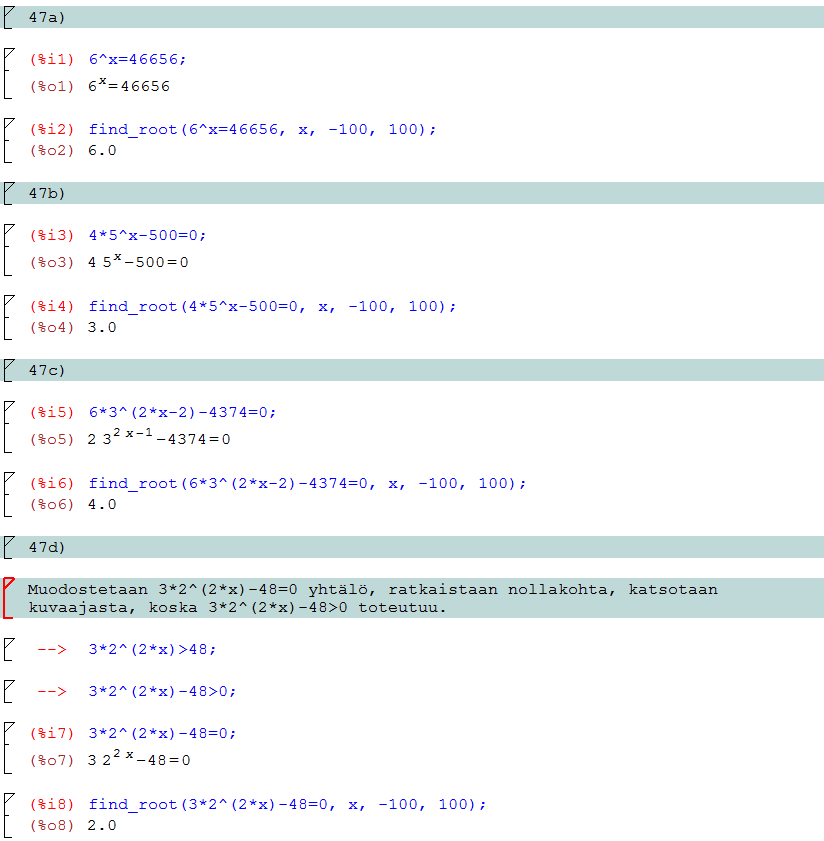
Task: Place cursor in unevaluated input 3*2^(2*x)>48;
Action: pyautogui.click(x=152, y=650)
